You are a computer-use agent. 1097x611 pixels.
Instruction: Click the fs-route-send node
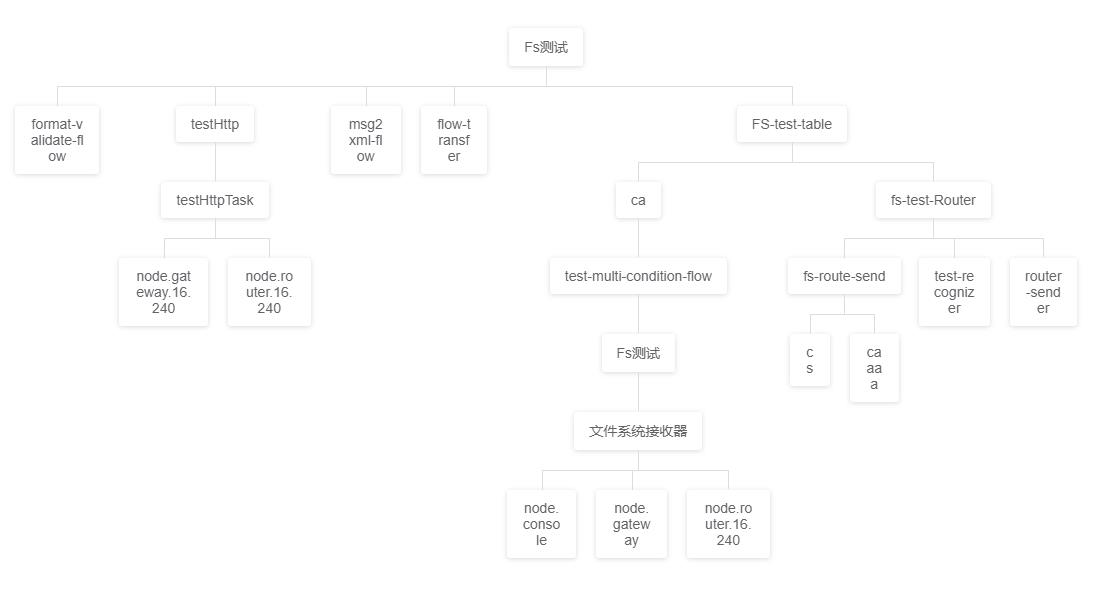(x=844, y=276)
